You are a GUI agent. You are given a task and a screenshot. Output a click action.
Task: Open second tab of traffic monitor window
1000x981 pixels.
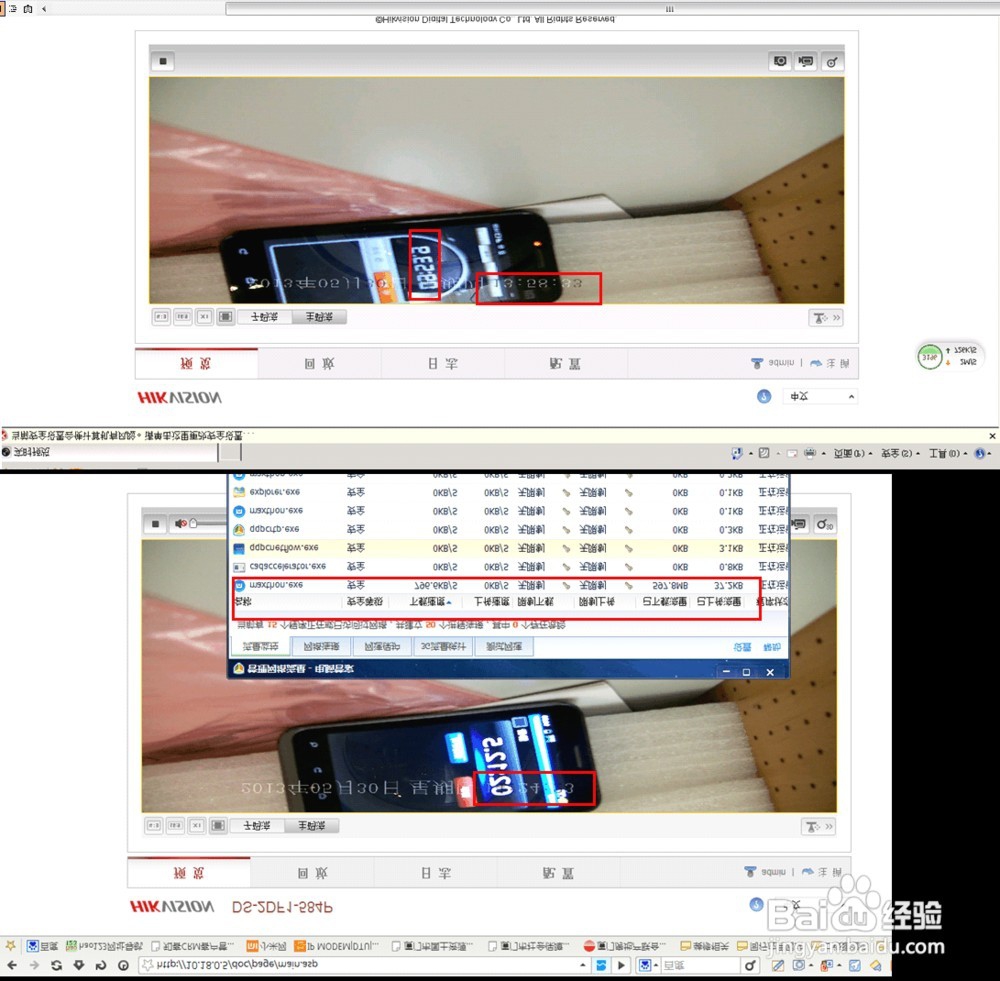pyautogui.click(x=321, y=646)
